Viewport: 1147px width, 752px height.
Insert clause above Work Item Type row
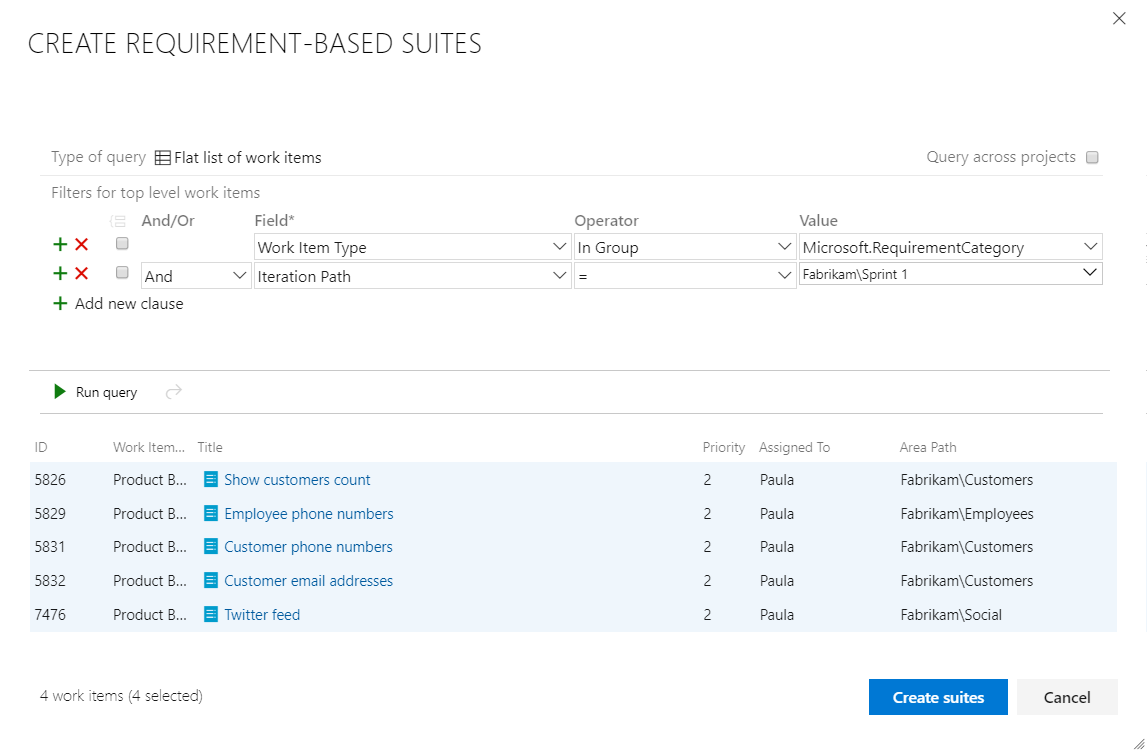(x=60, y=244)
